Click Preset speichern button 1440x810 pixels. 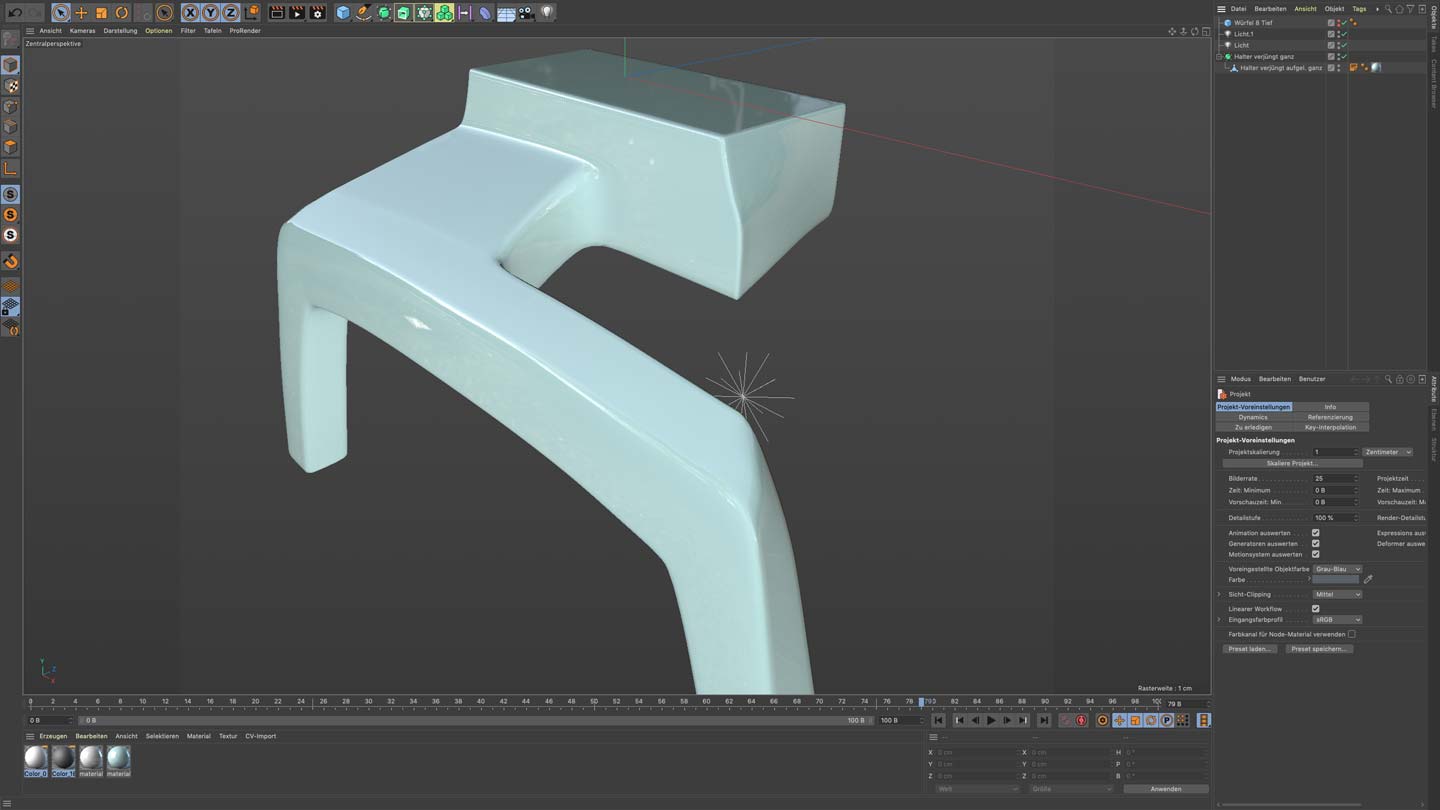(x=1319, y=649)
